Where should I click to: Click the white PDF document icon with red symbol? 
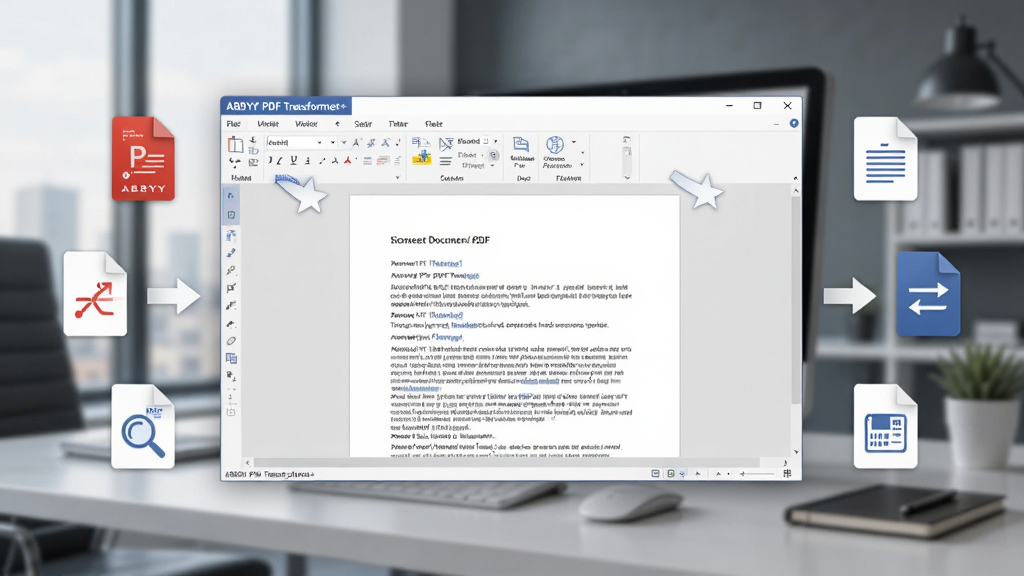point(95,294)
